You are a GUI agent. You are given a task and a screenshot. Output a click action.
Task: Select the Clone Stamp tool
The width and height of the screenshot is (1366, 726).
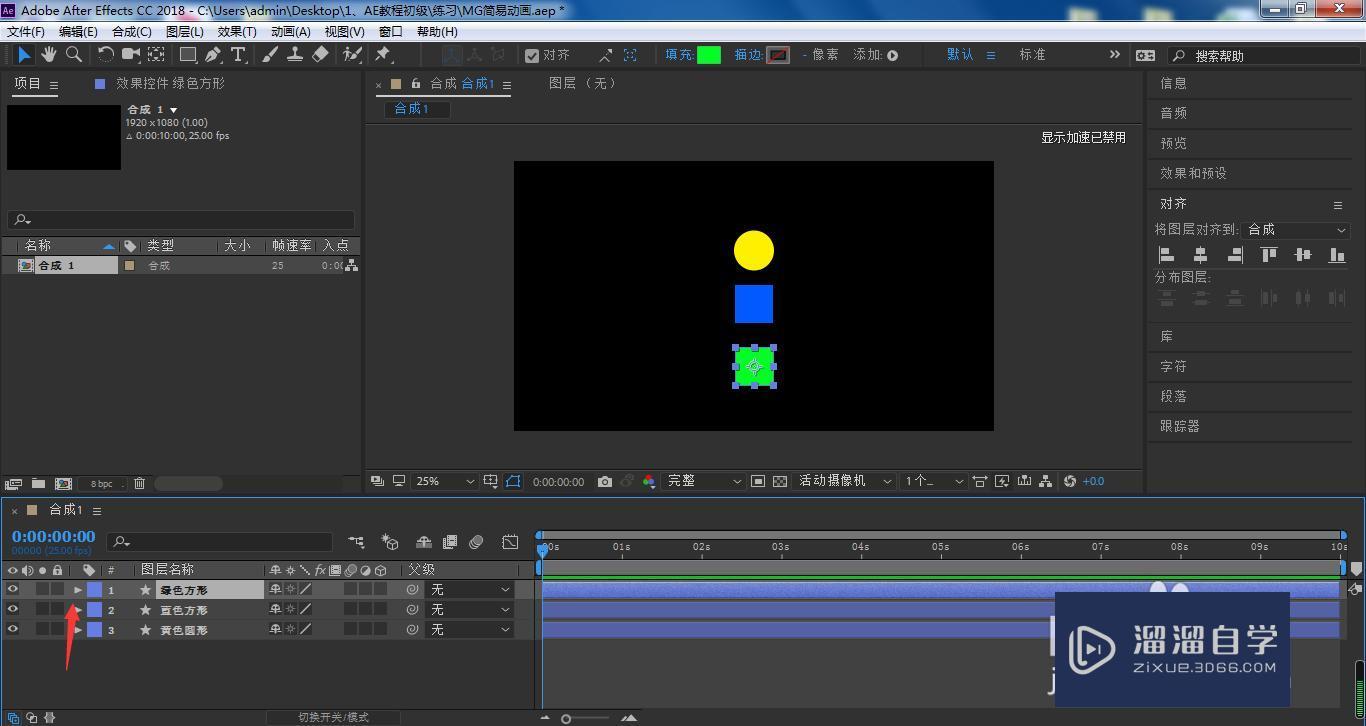tap(295, 55)
